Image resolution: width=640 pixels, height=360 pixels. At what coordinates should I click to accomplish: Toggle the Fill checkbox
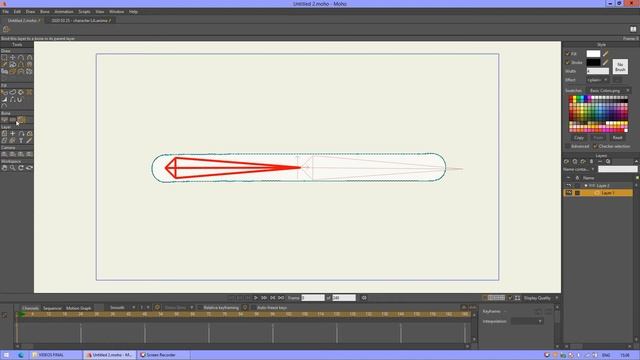[567, 54]
